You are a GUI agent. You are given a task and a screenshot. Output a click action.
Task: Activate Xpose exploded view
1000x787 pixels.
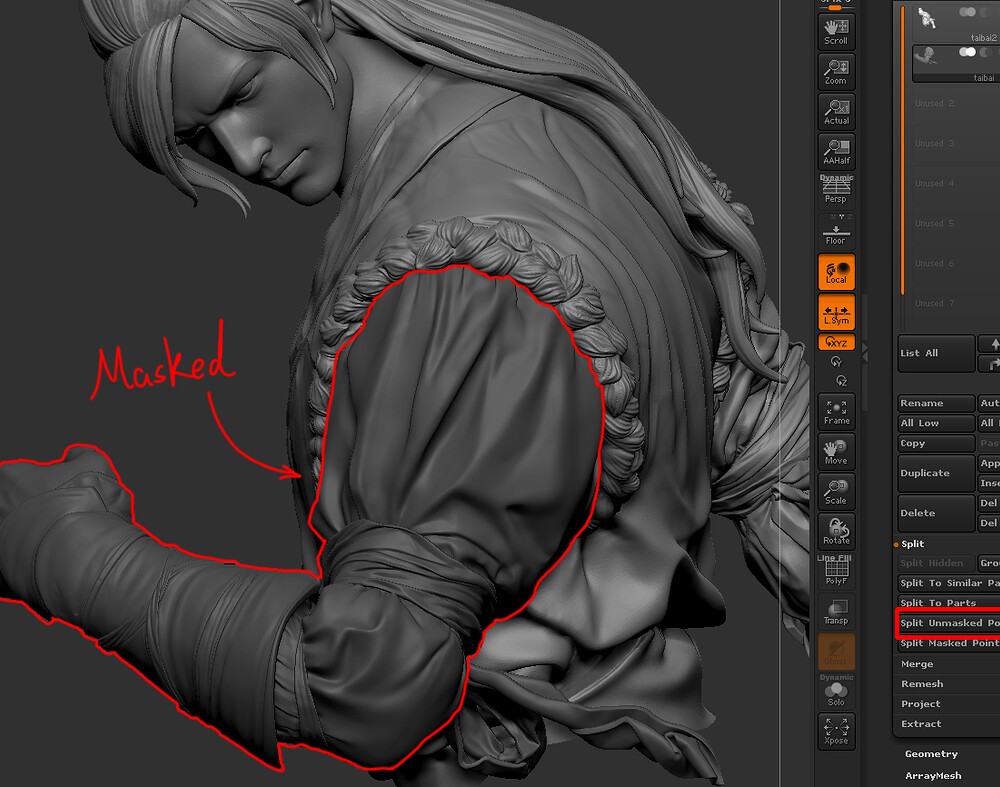point(836,732)
